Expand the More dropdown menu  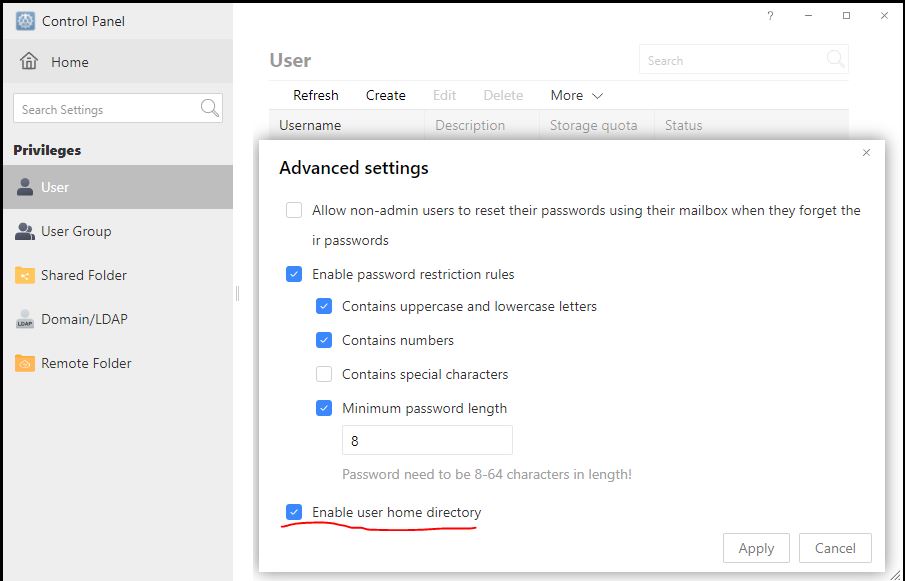(x=577, y=95)
